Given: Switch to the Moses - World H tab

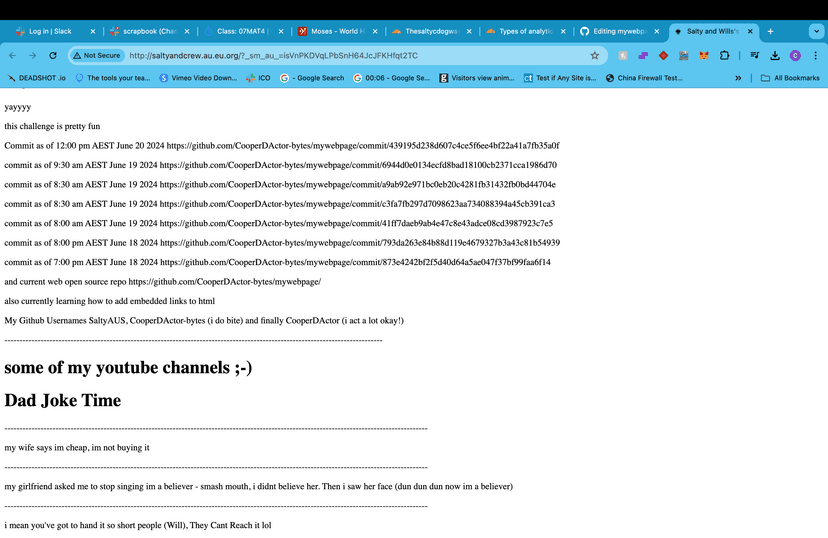Looking at the screenshot, I should pos(337,31).
